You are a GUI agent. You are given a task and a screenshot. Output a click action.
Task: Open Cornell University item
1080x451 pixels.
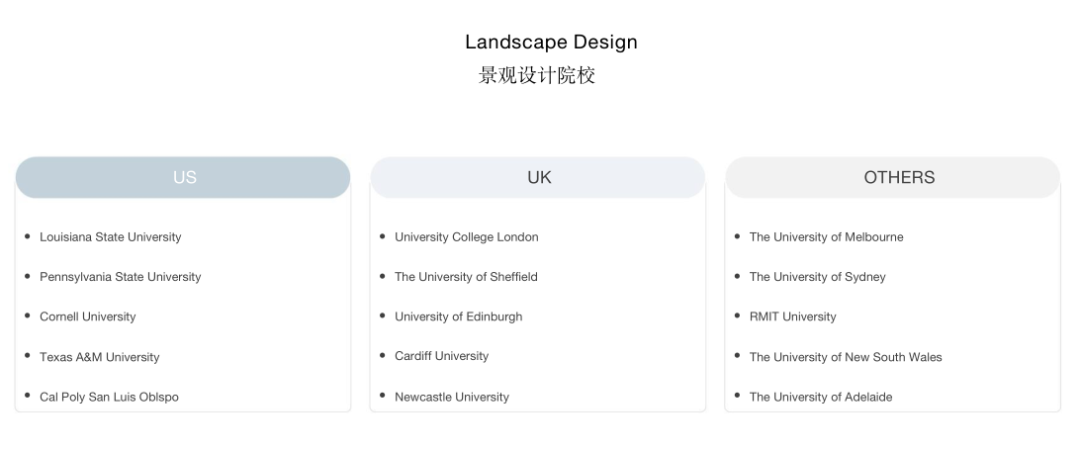click(88, 317)
